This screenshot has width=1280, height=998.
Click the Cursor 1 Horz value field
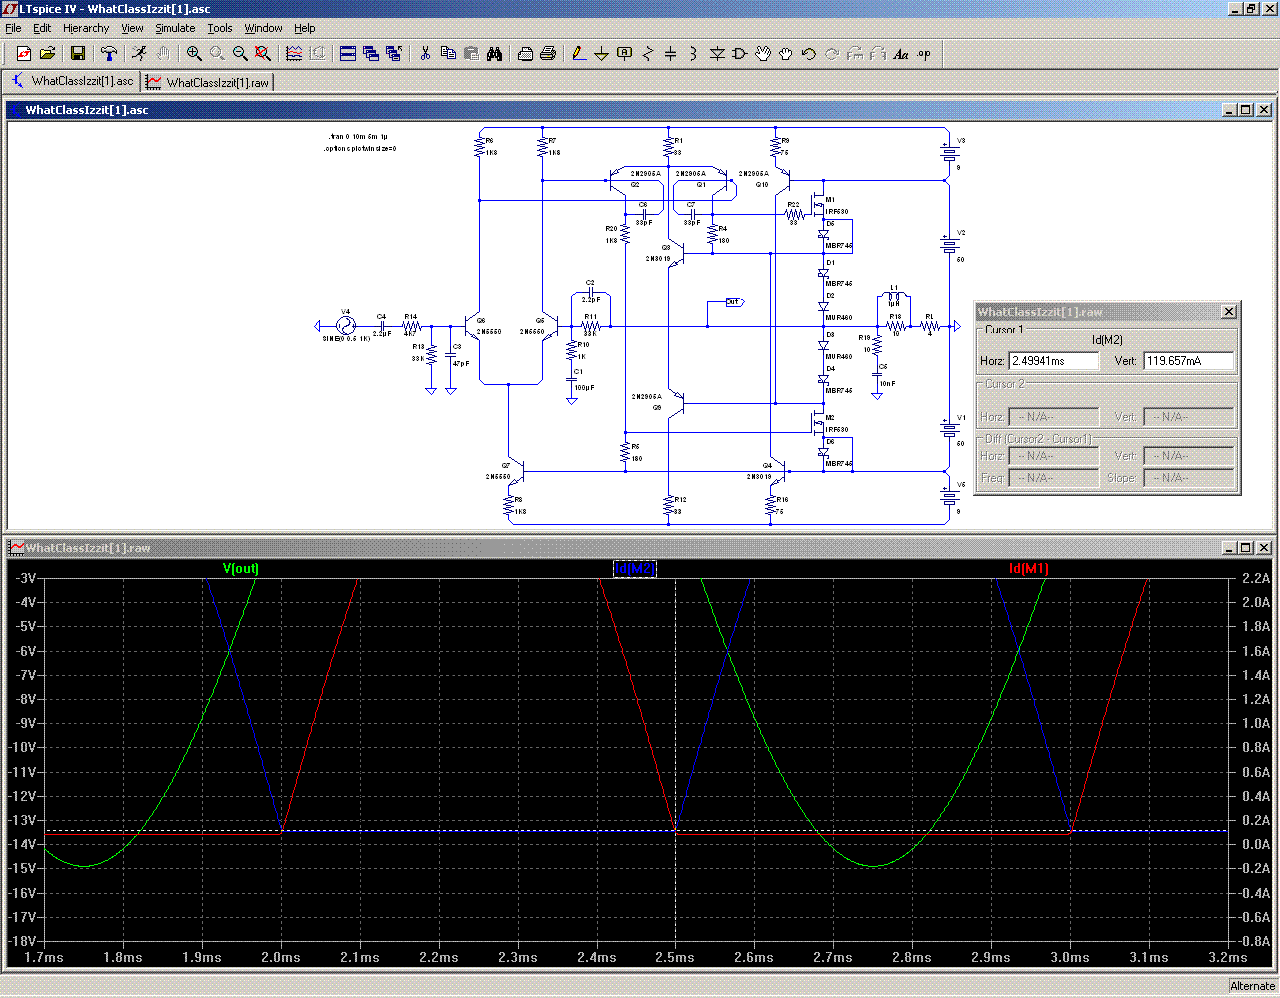click(1054, 361)
